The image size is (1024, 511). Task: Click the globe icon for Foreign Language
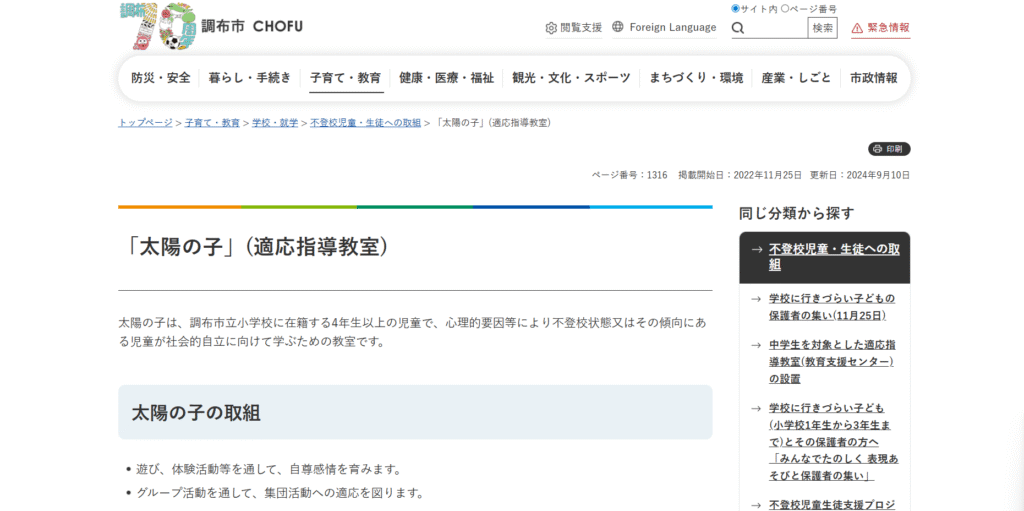(618, 27)
